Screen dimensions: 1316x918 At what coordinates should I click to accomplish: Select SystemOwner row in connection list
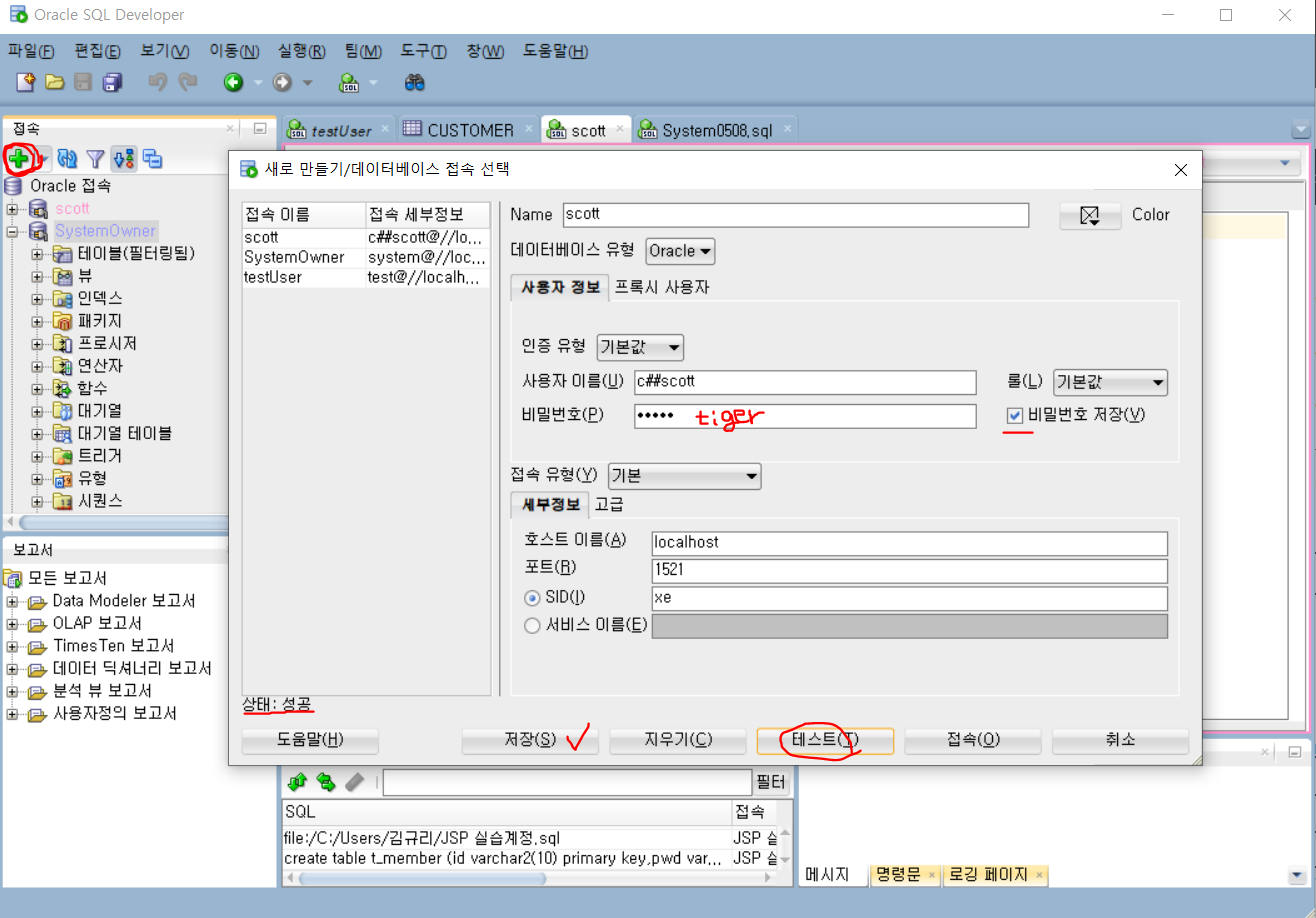pyautogui.click(x=366, y=257)
